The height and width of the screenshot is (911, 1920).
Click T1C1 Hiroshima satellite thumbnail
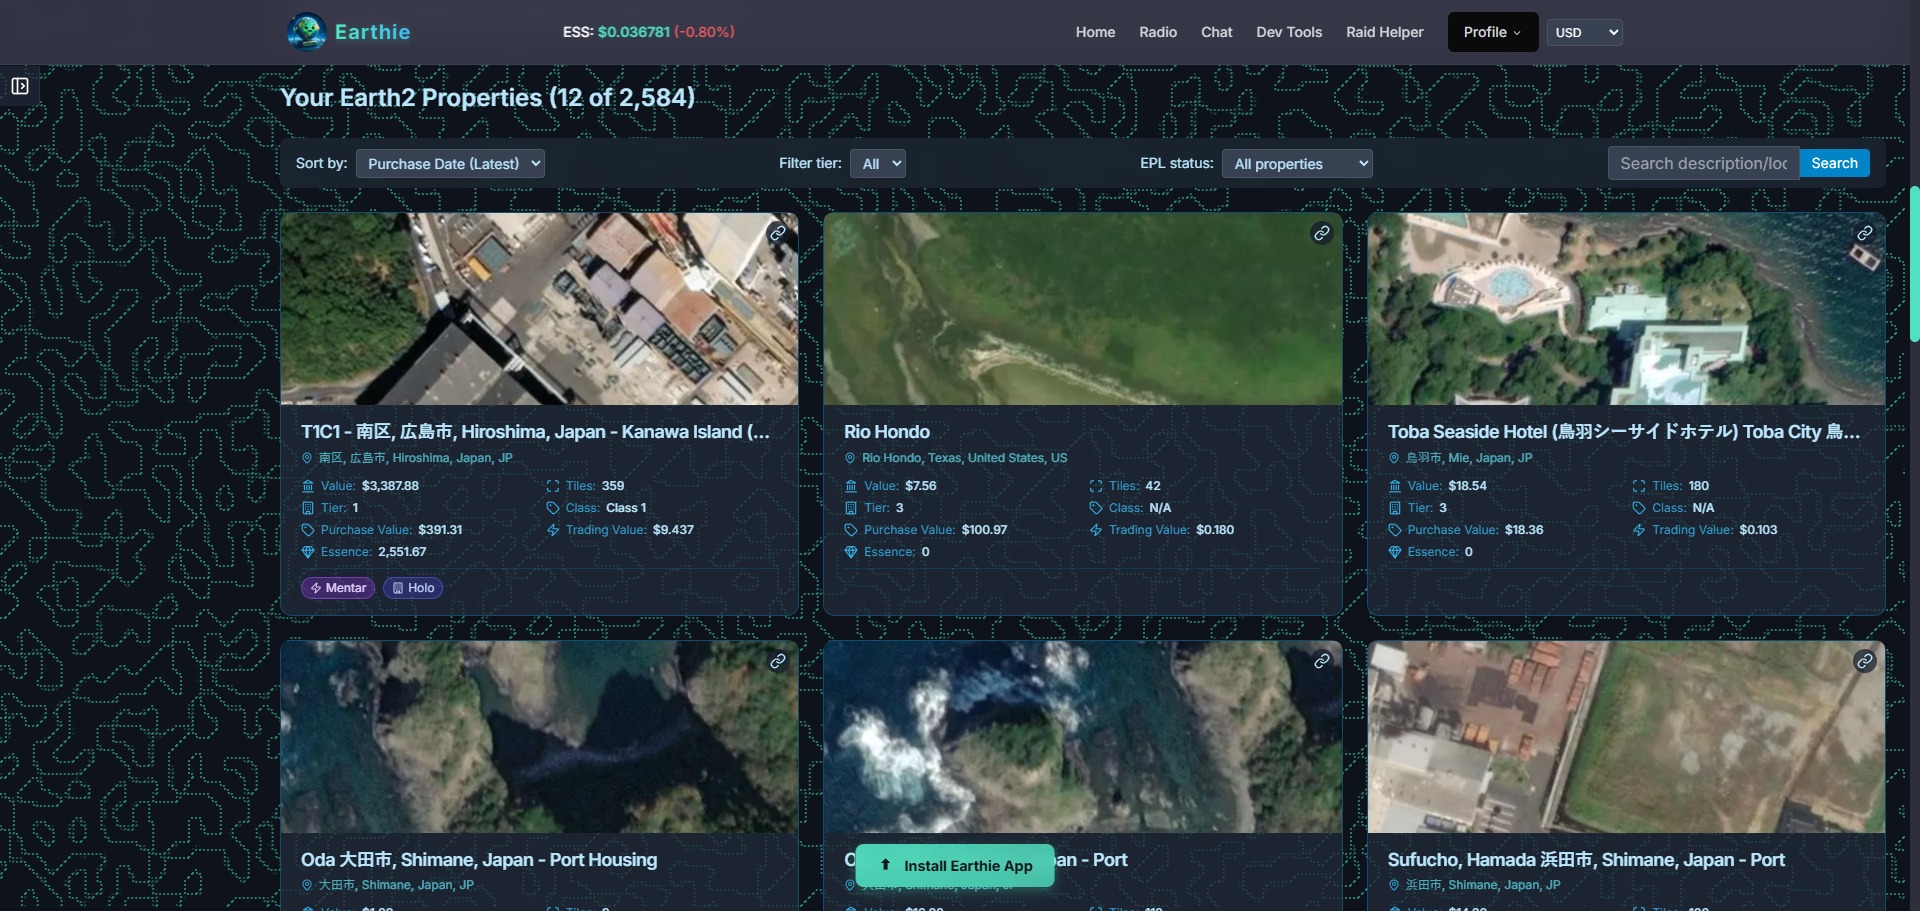[x=540, y=309]
